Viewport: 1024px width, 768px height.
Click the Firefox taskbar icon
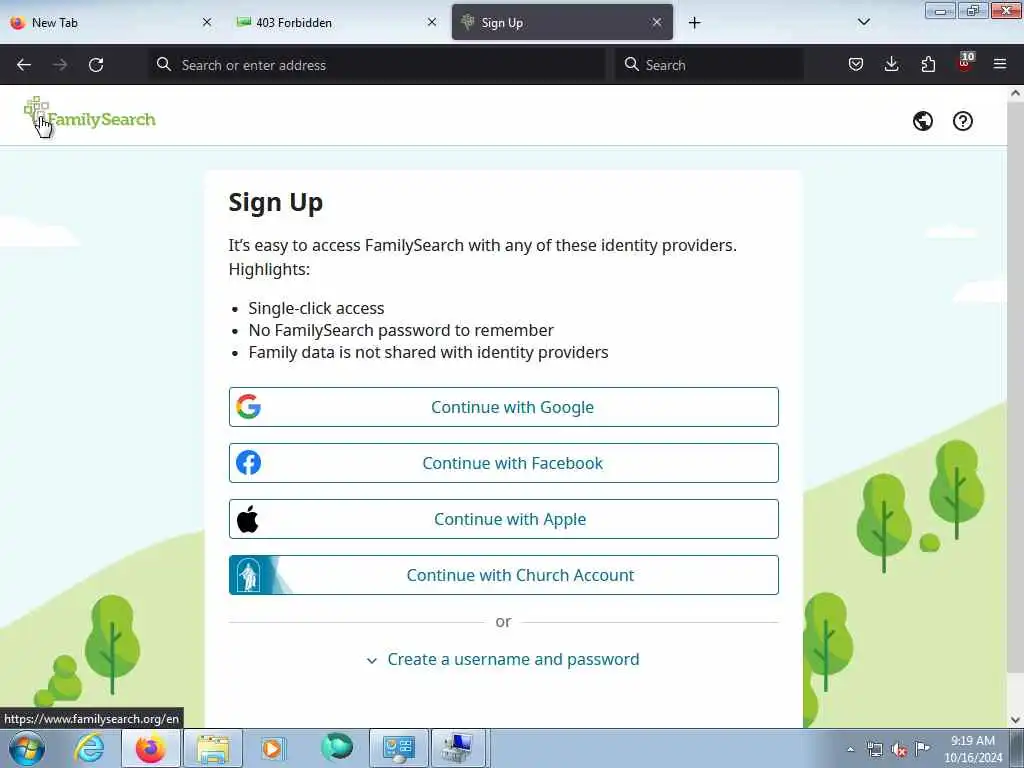(150, 748)
